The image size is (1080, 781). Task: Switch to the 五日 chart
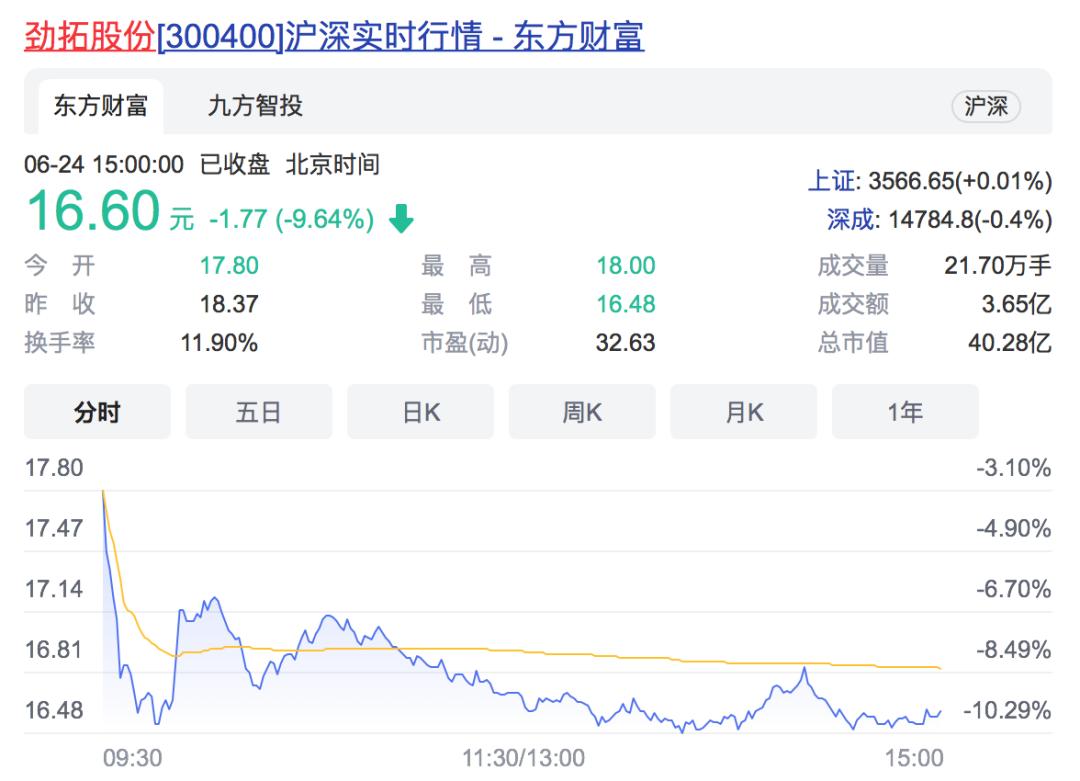point(258,411)
